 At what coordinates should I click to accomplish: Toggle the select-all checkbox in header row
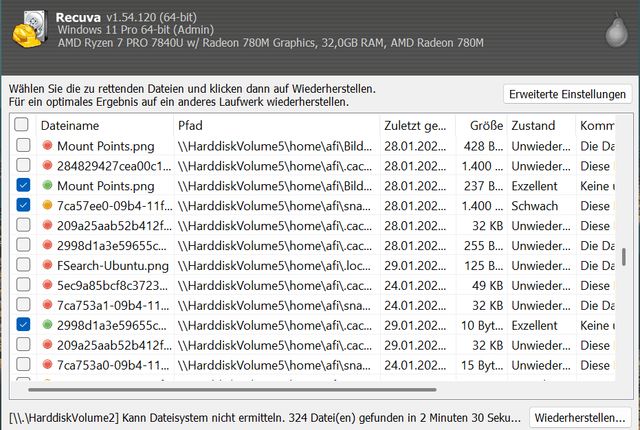[22, 126]
